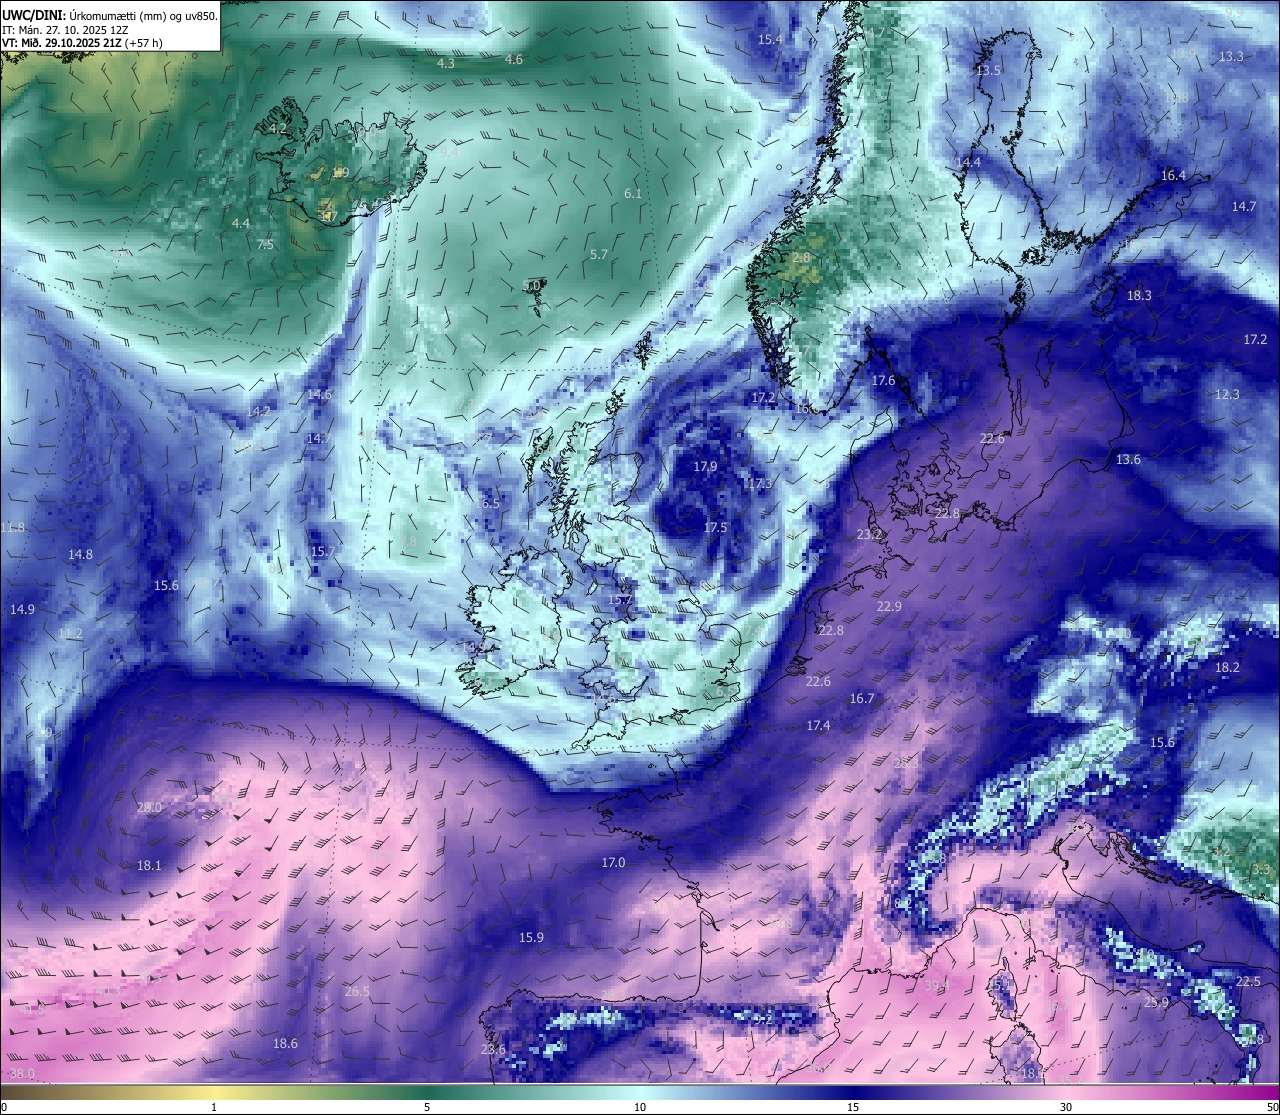The image size is (1280, 1115).
Task: Click the map value '6.1'
Action: pyautogui.click(x=633, y=194)
